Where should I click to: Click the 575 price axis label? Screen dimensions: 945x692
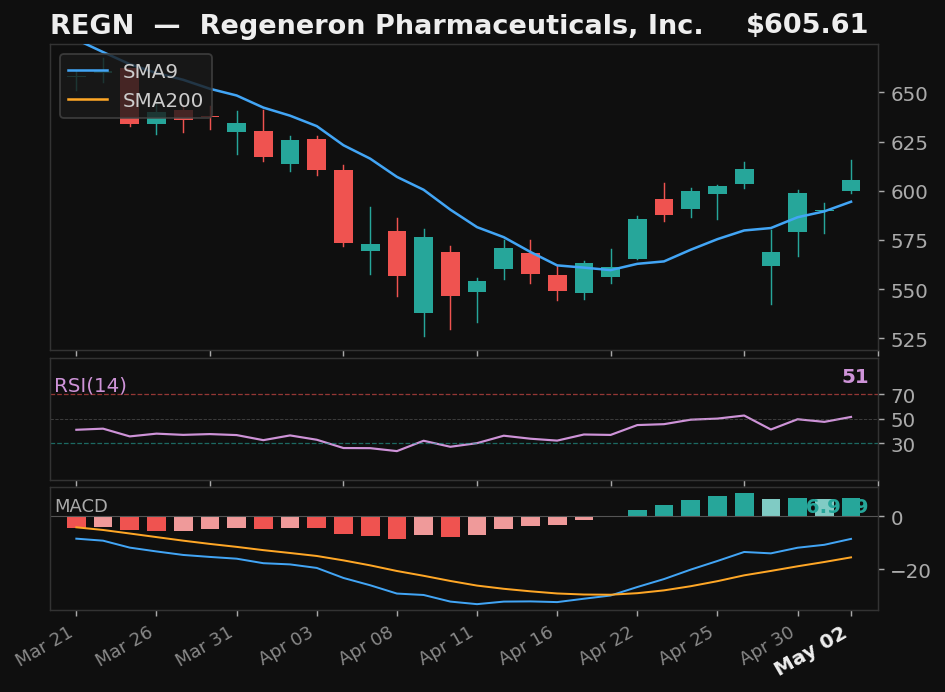click(909, 241)
